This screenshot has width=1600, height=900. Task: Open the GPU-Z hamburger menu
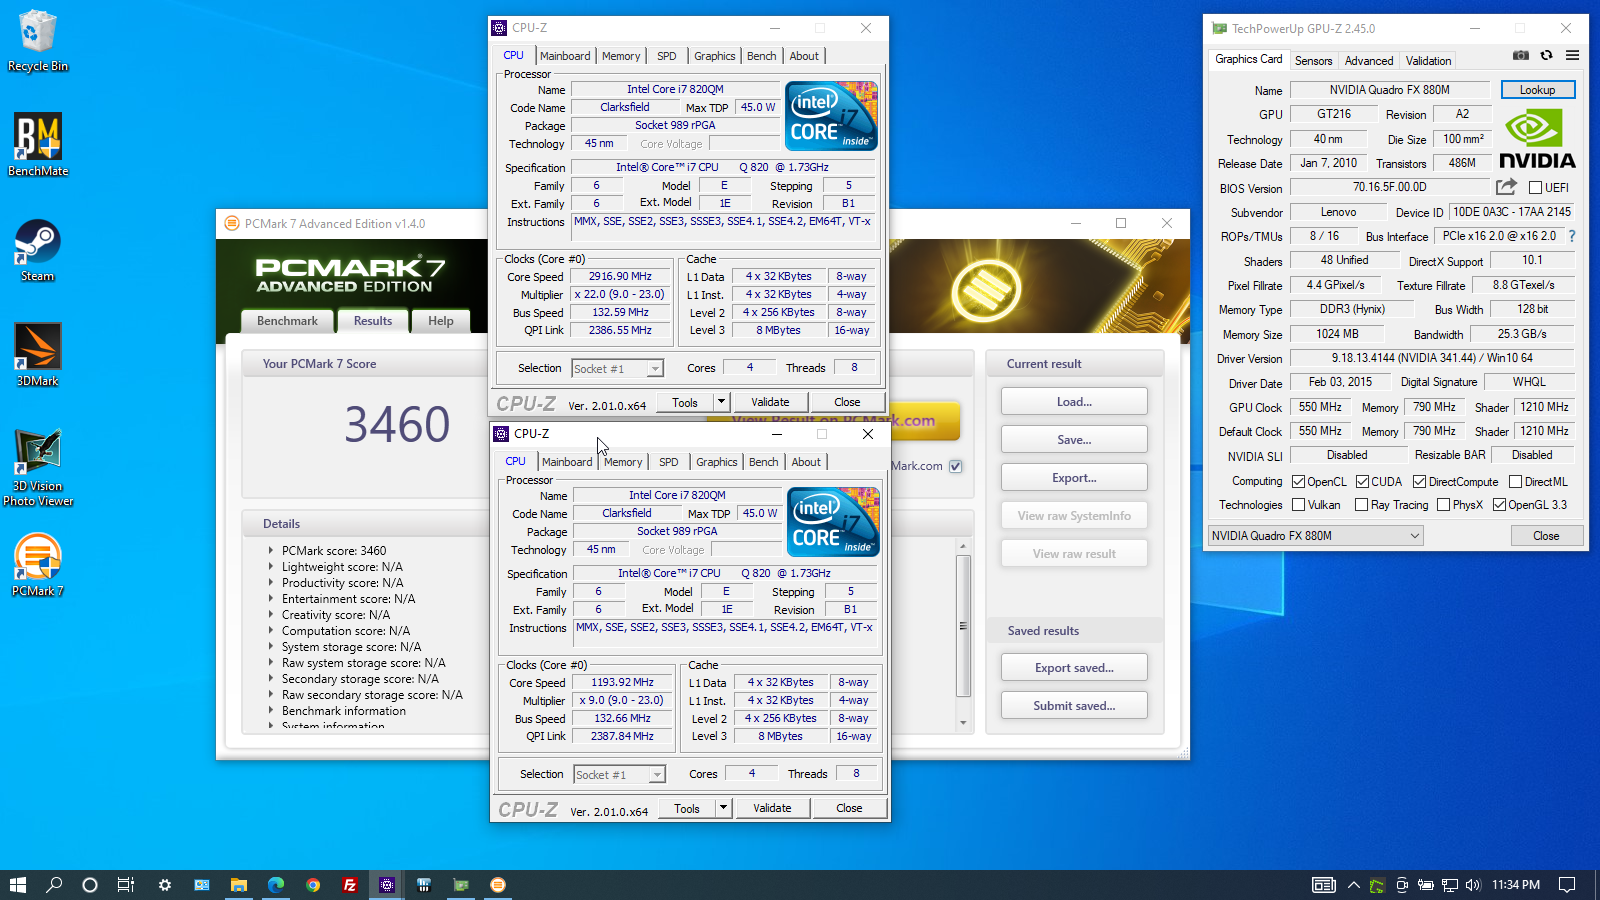(x=1572, y=55)
